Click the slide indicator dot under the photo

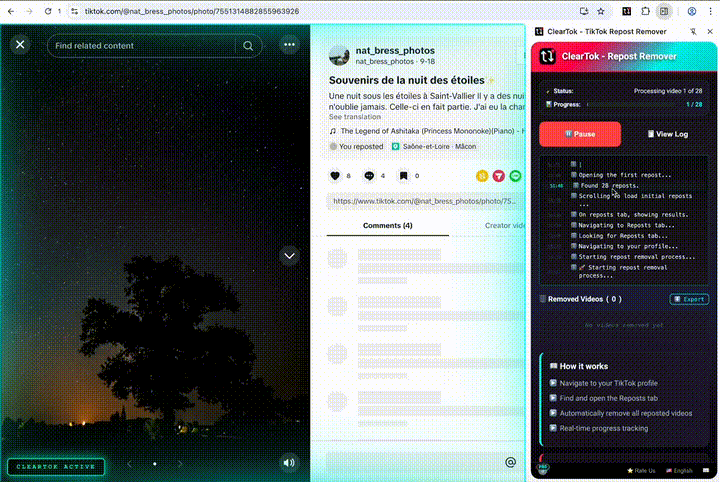pos(155,464)
